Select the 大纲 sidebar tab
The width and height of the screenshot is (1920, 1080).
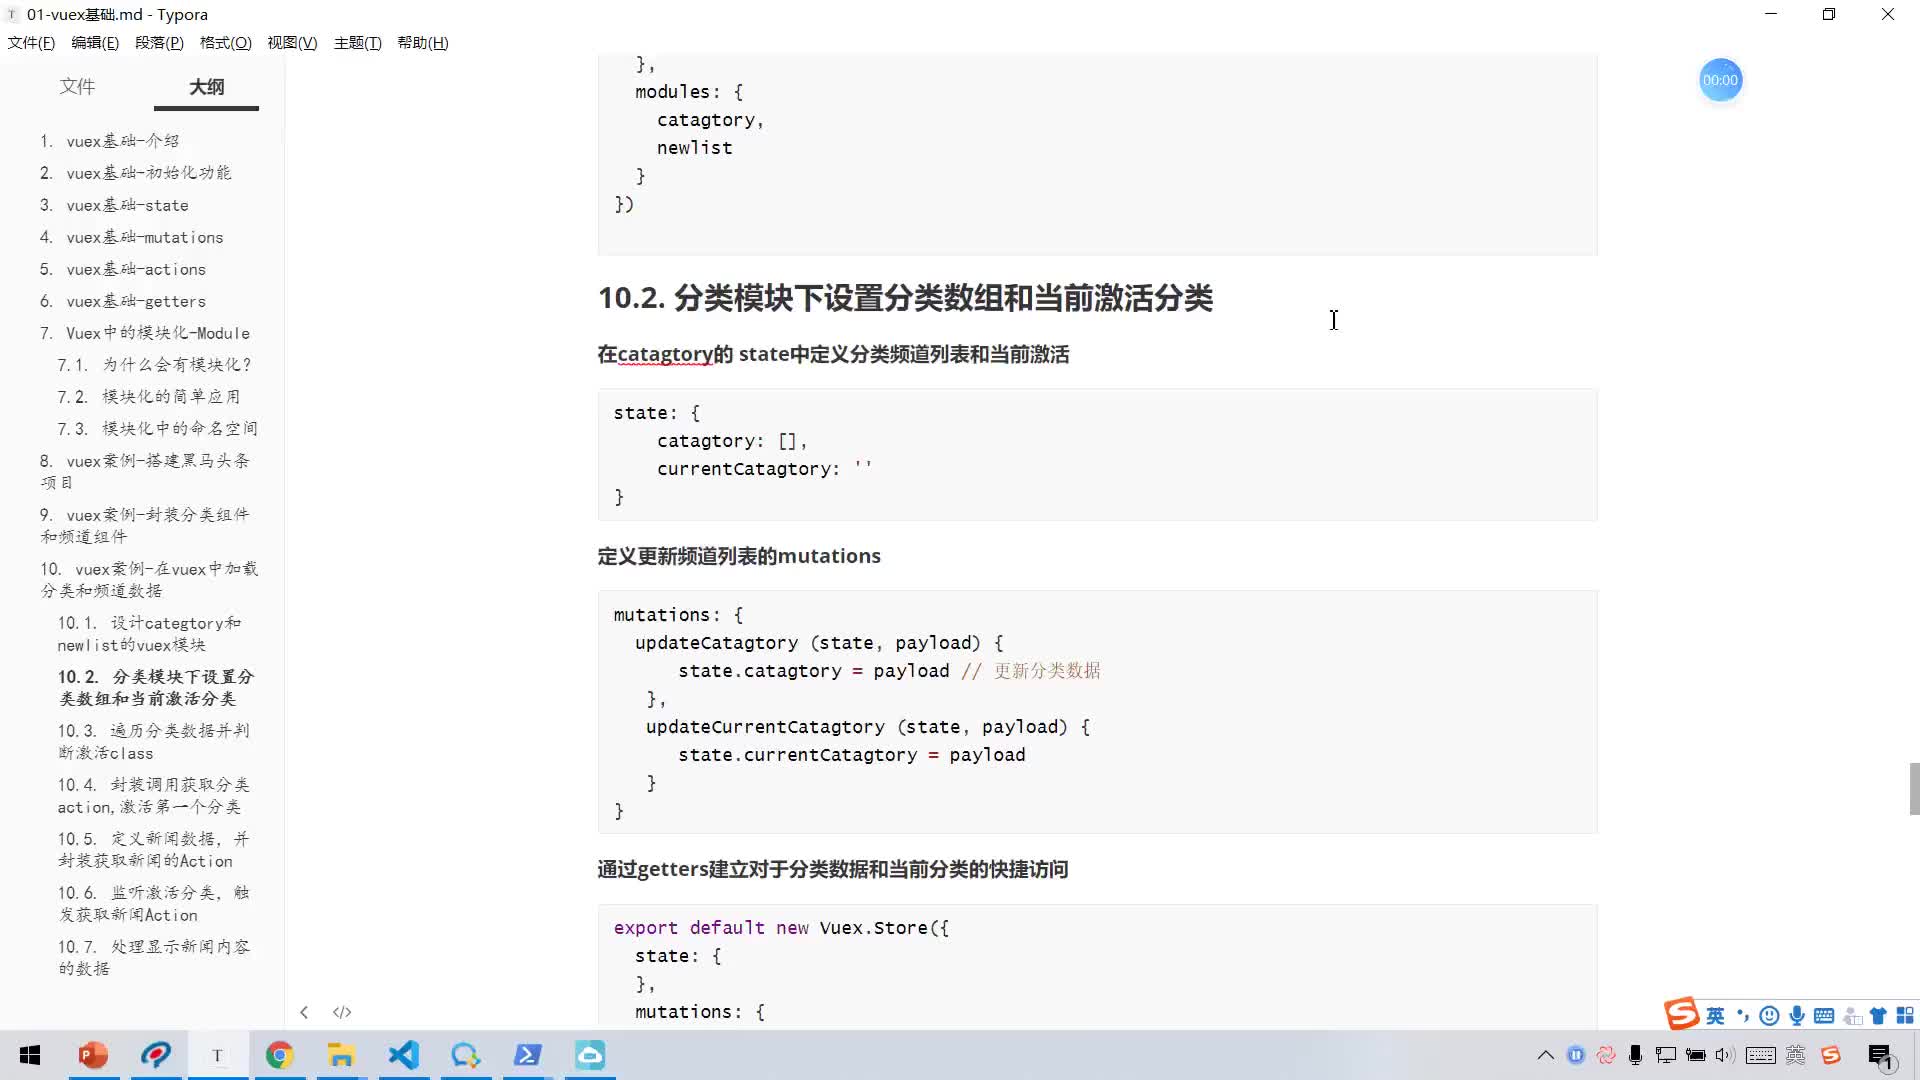click(207, 87)
